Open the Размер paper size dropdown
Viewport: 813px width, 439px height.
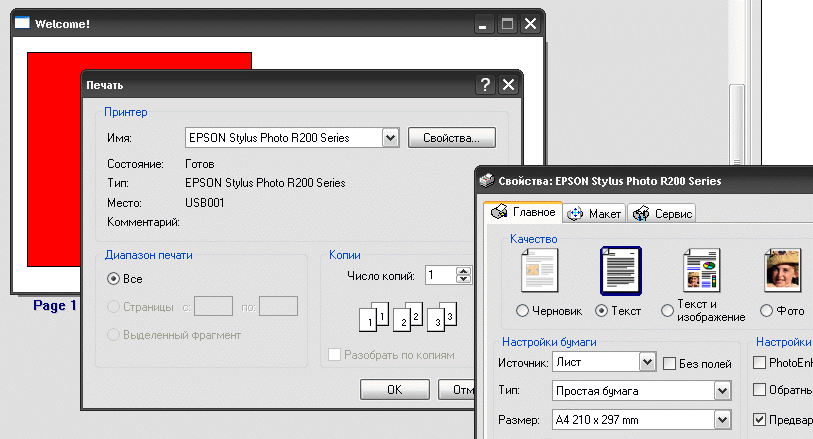pyautogui.click(x=722, y=420)
